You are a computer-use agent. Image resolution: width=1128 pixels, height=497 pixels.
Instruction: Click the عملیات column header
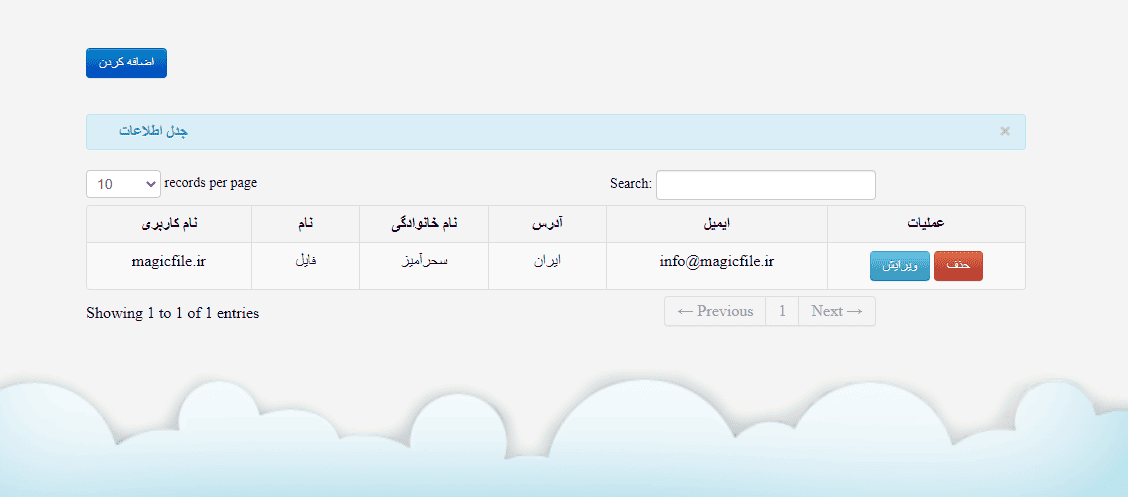tap(927, 224)
